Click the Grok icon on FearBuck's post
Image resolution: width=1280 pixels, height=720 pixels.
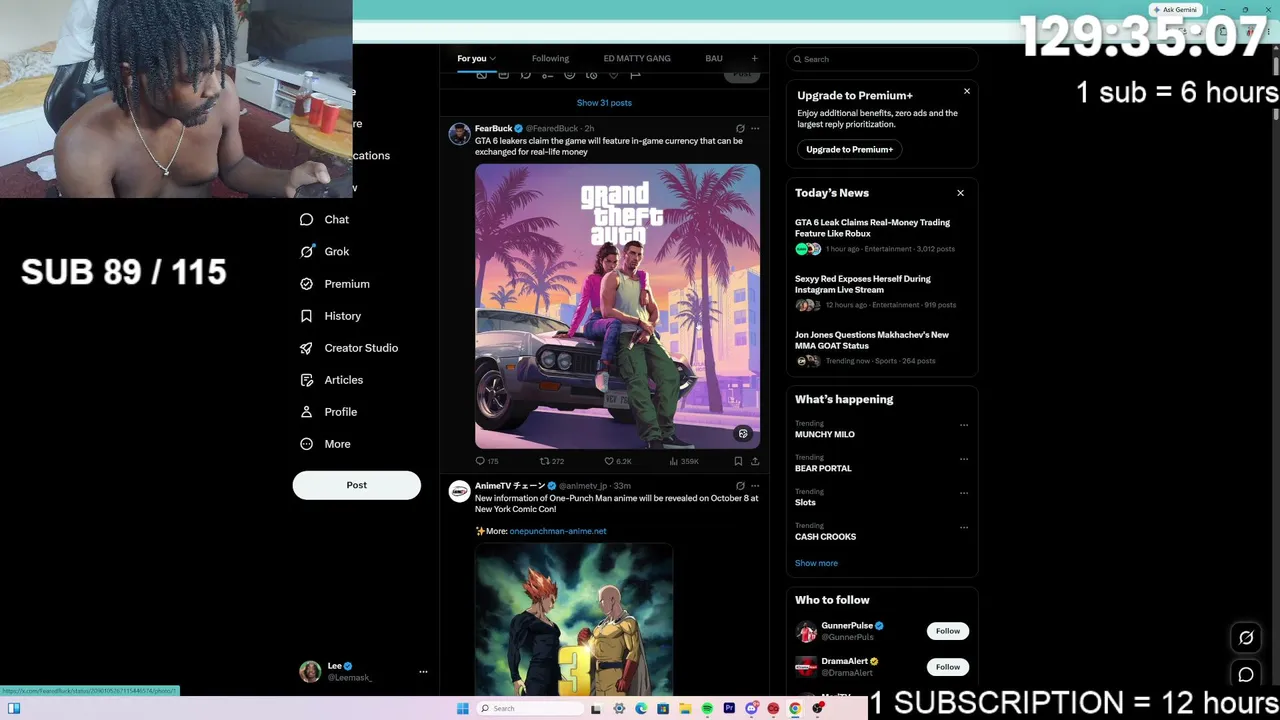740,129
